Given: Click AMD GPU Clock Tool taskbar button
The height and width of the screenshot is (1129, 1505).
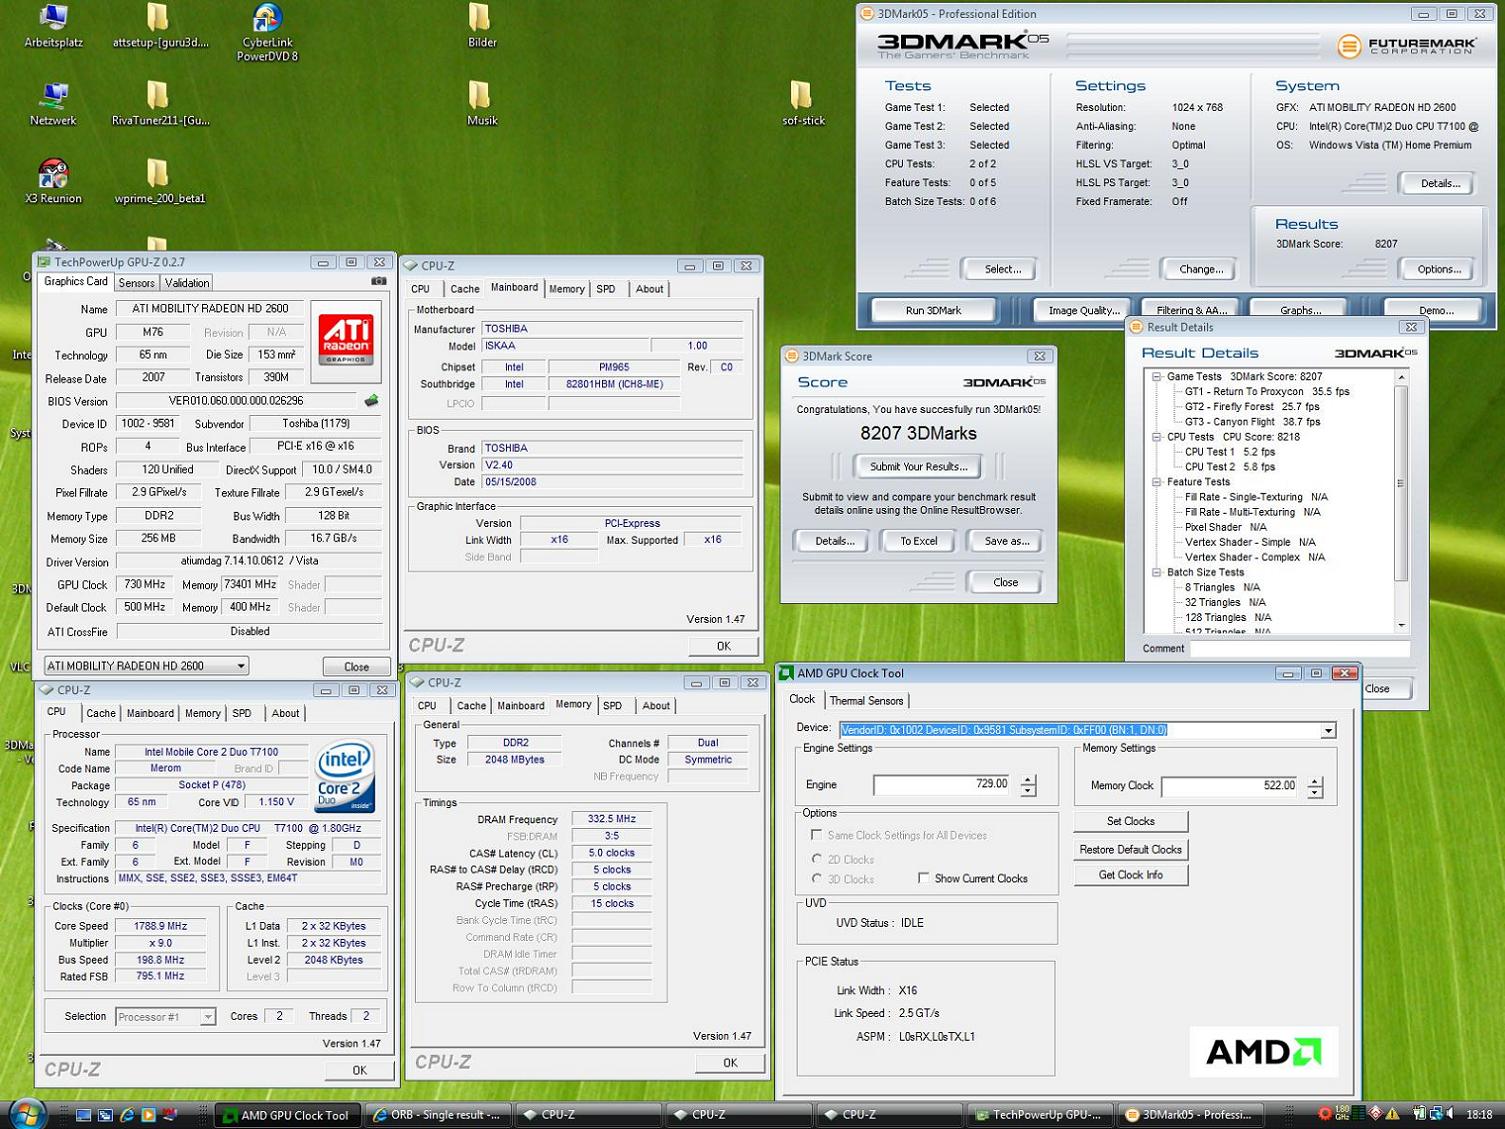Looking at the screenshot, I should tap(288, 1115).
